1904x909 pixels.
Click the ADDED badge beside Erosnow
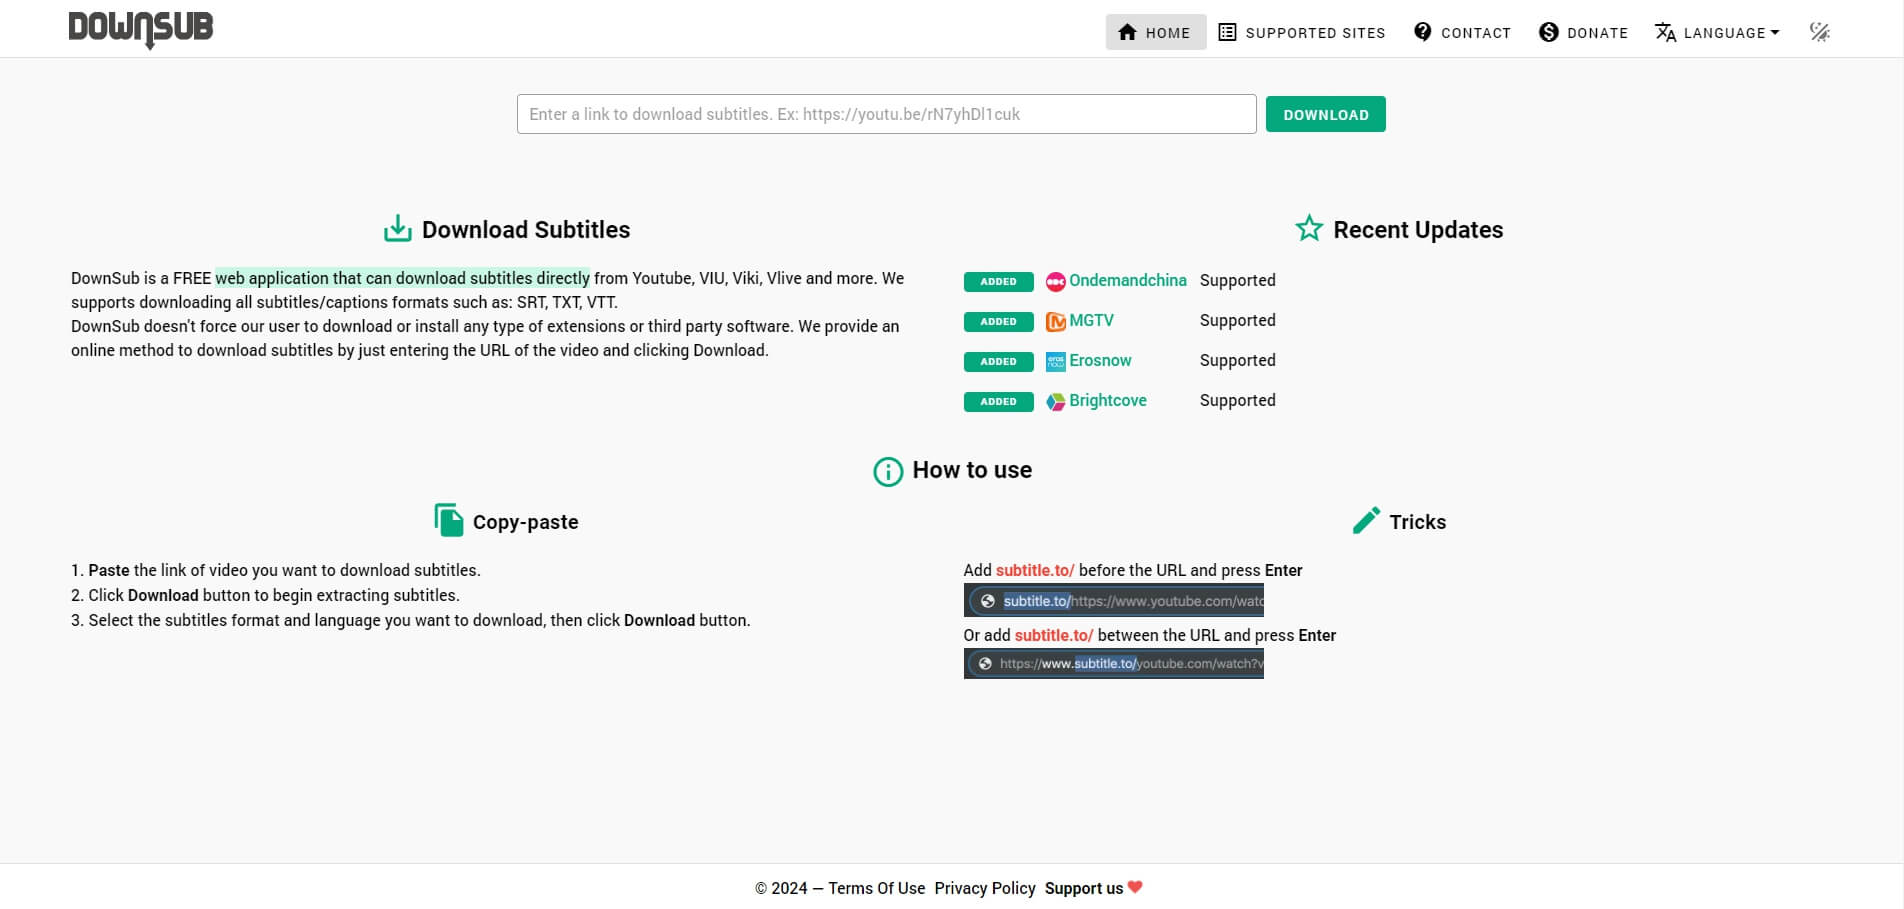998,361
